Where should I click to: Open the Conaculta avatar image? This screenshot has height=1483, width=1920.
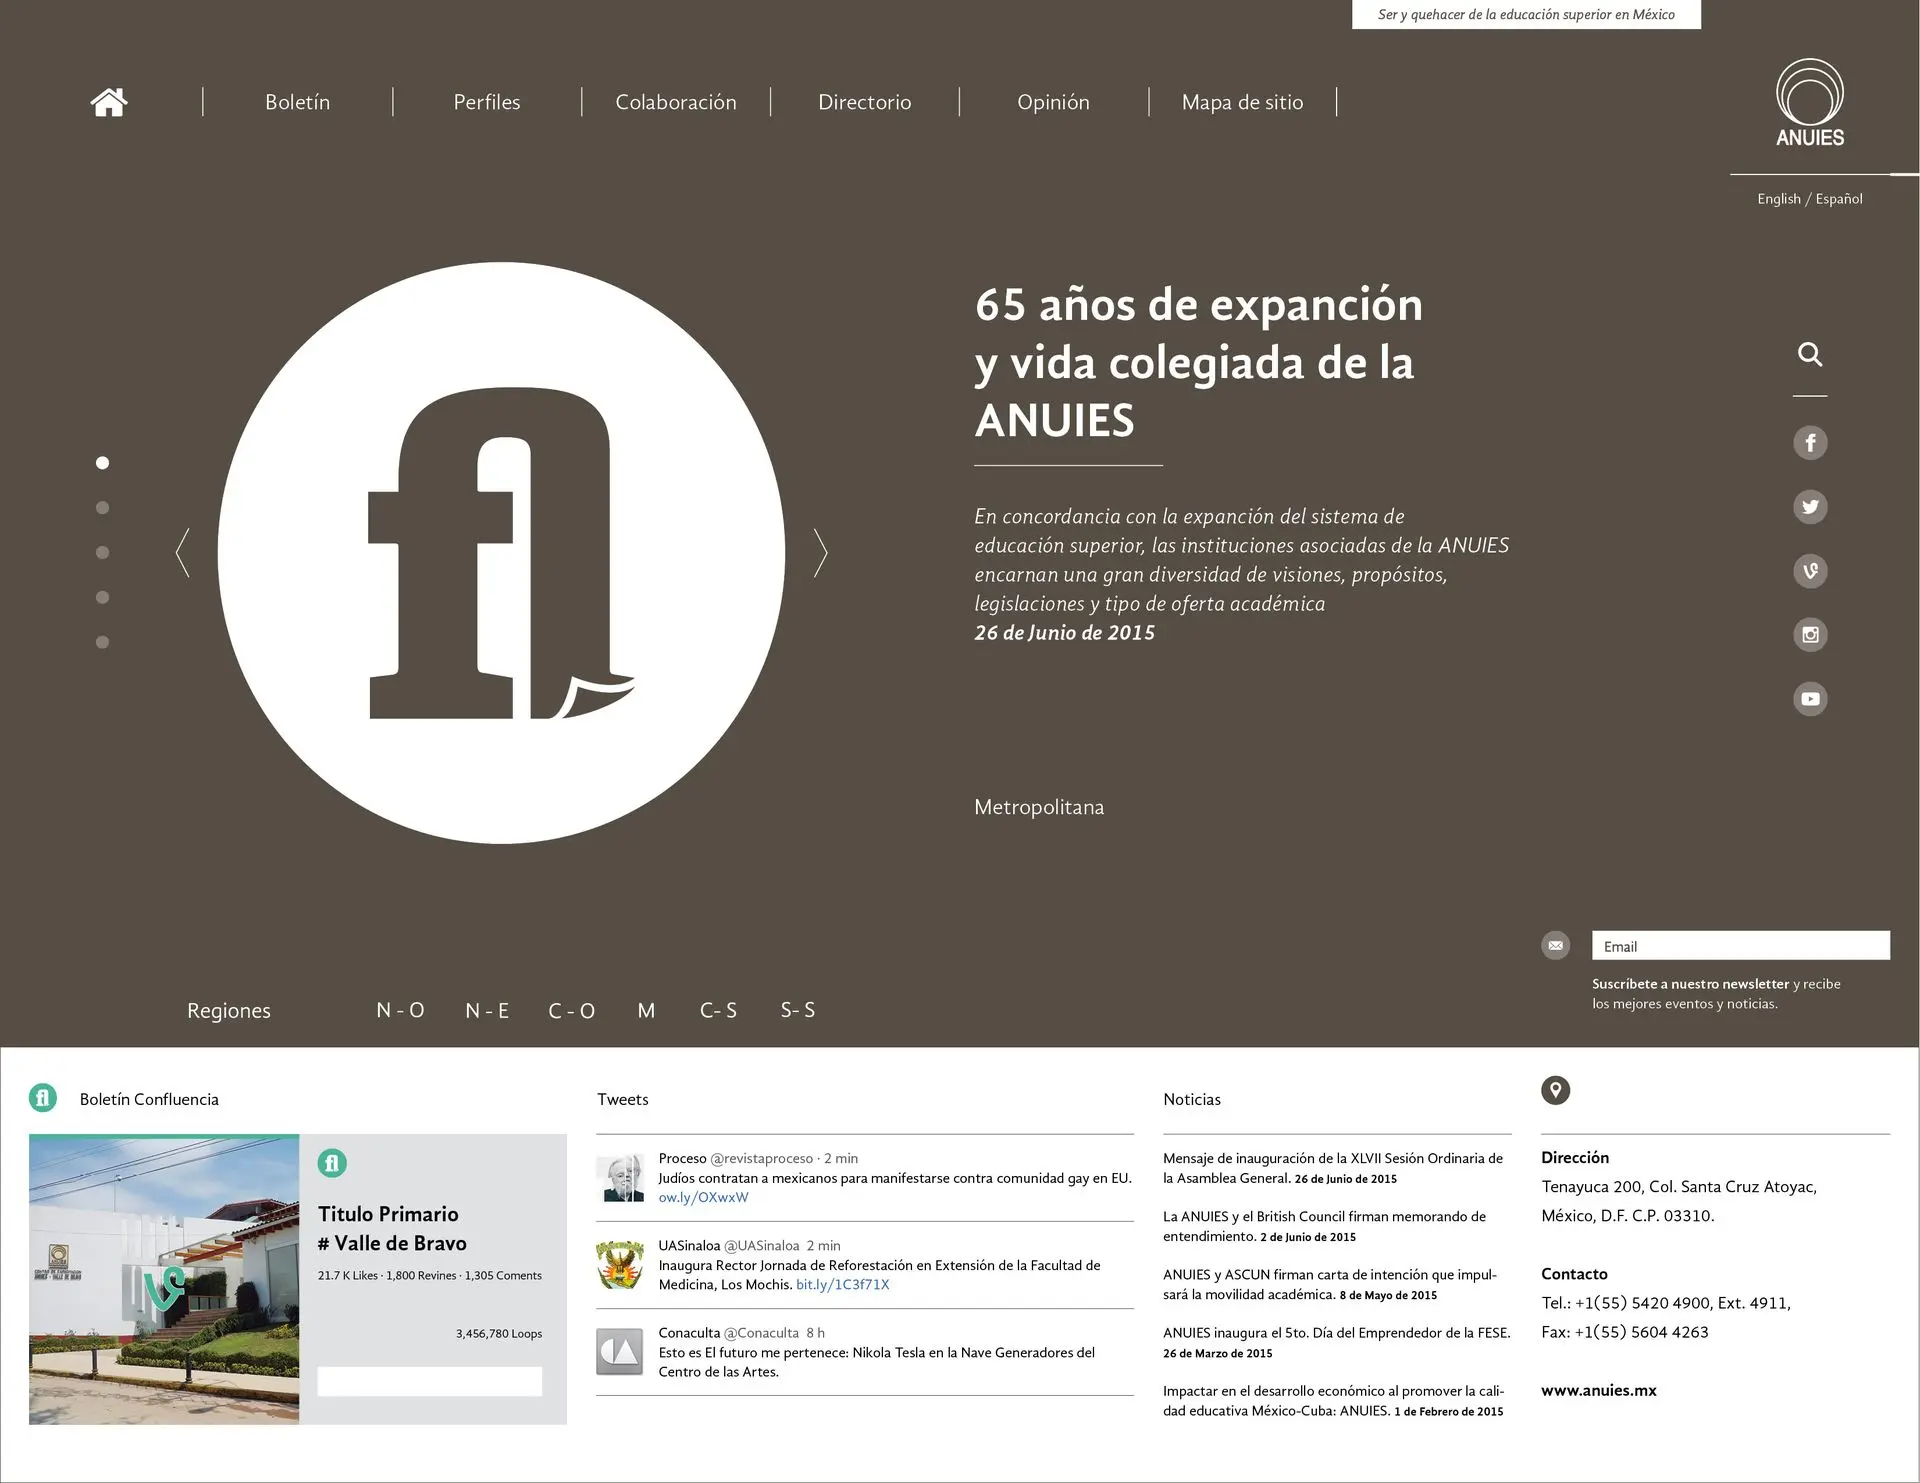pyautogui.click(x=620, y=1352)
